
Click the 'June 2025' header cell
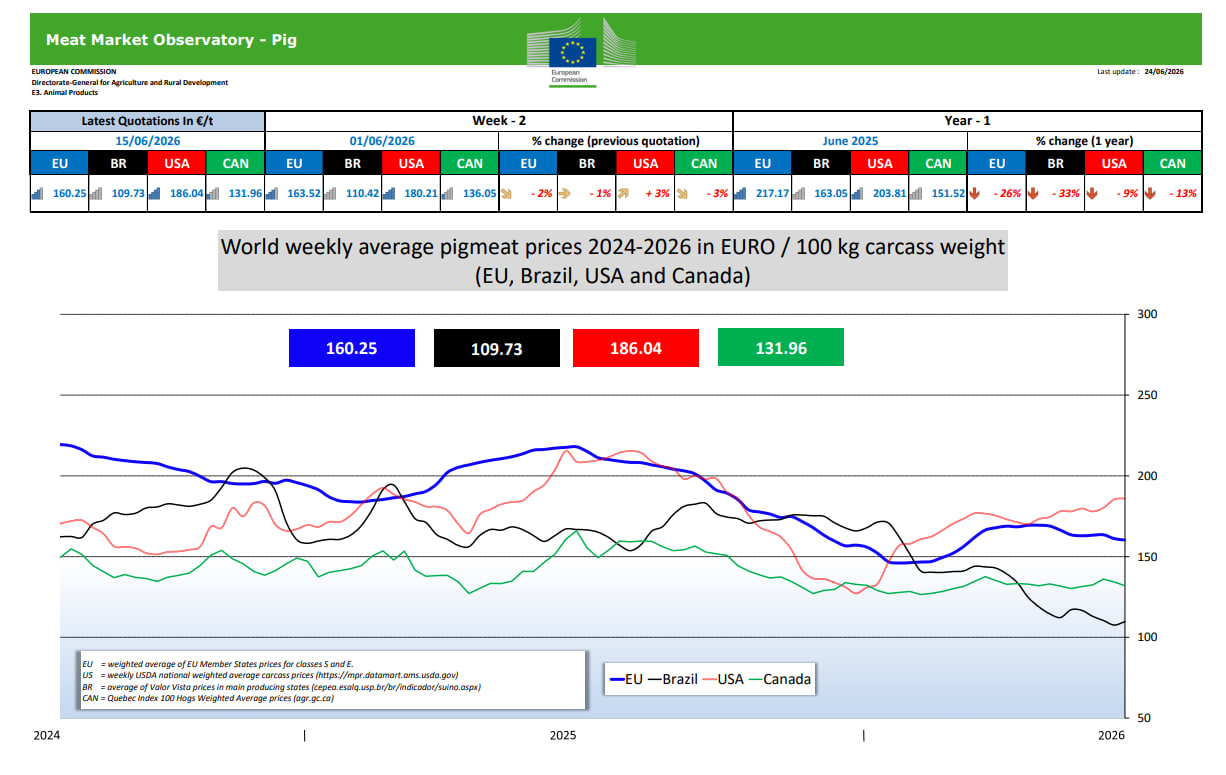pos(850,141)
